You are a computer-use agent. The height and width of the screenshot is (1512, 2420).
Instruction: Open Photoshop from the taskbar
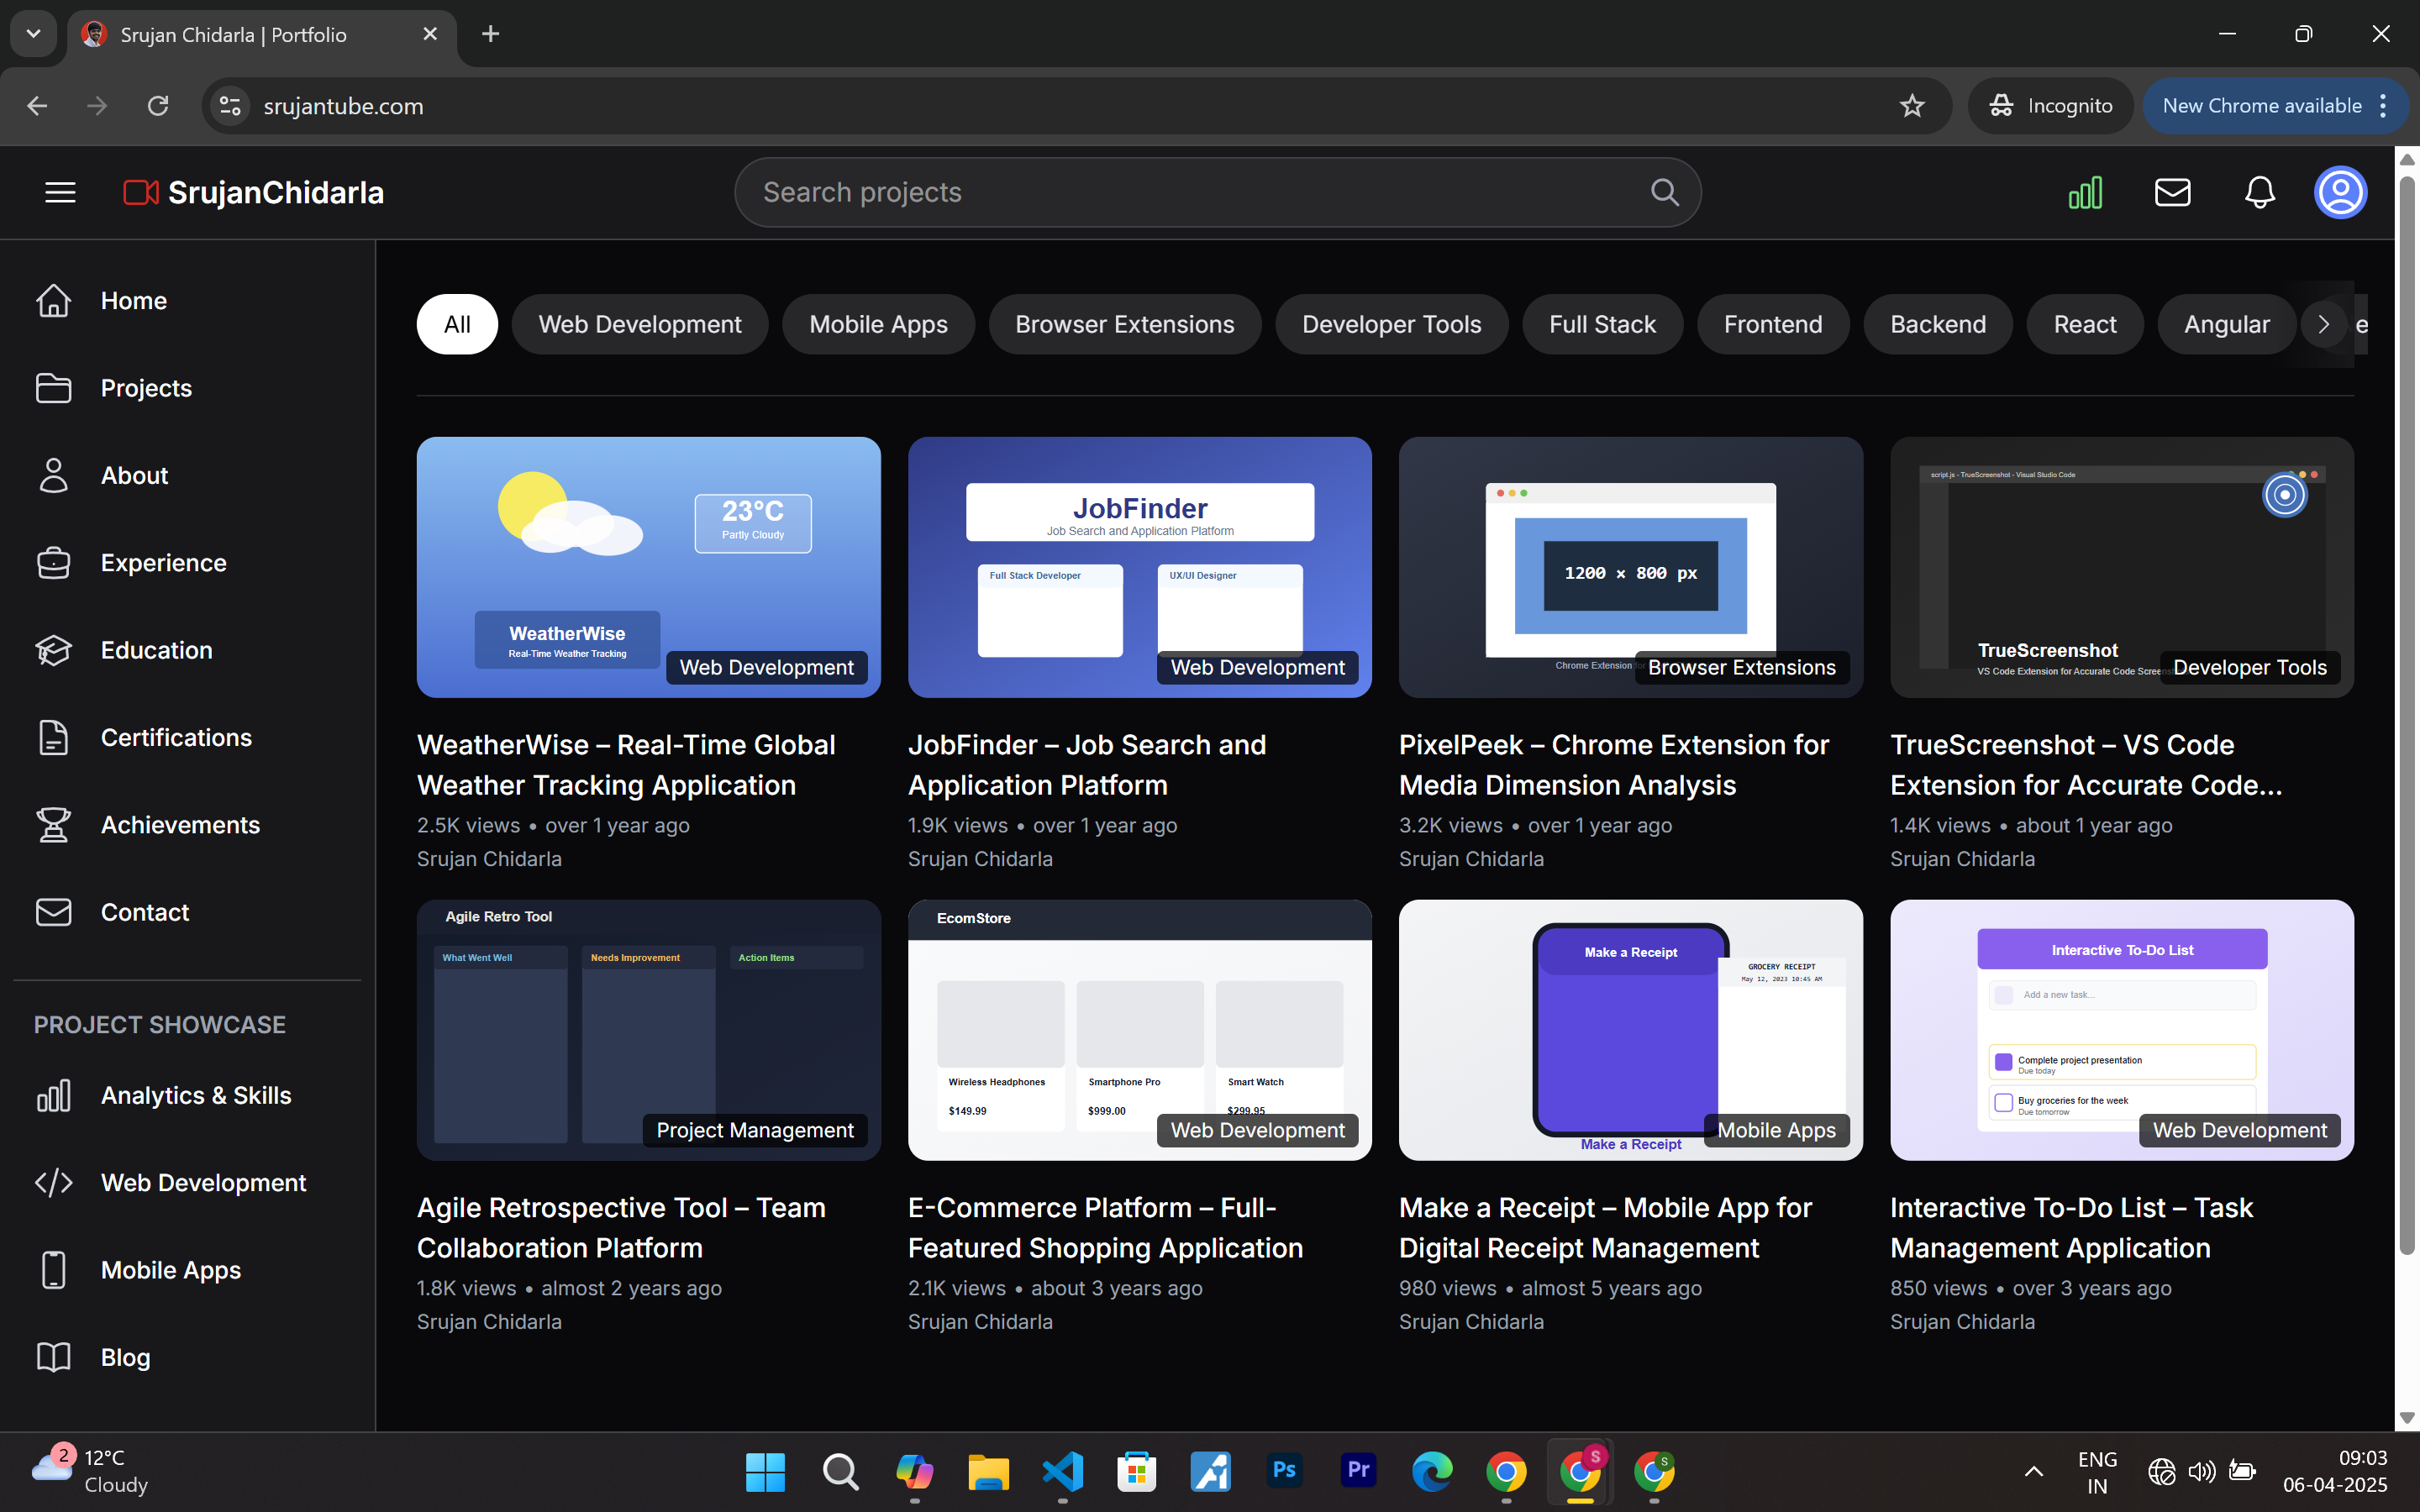pyautogui.click(x=1285, y=1470)
